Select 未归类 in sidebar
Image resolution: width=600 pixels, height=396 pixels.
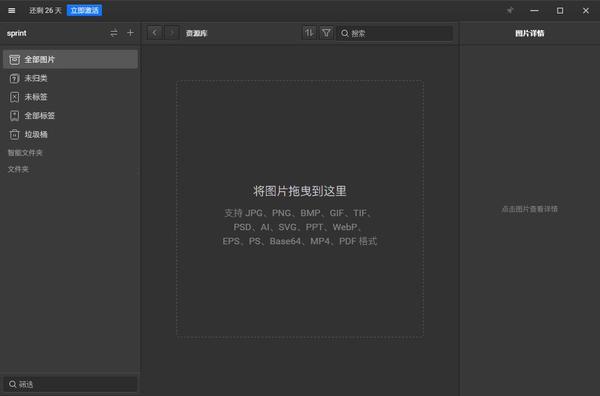tap(70, 78)
